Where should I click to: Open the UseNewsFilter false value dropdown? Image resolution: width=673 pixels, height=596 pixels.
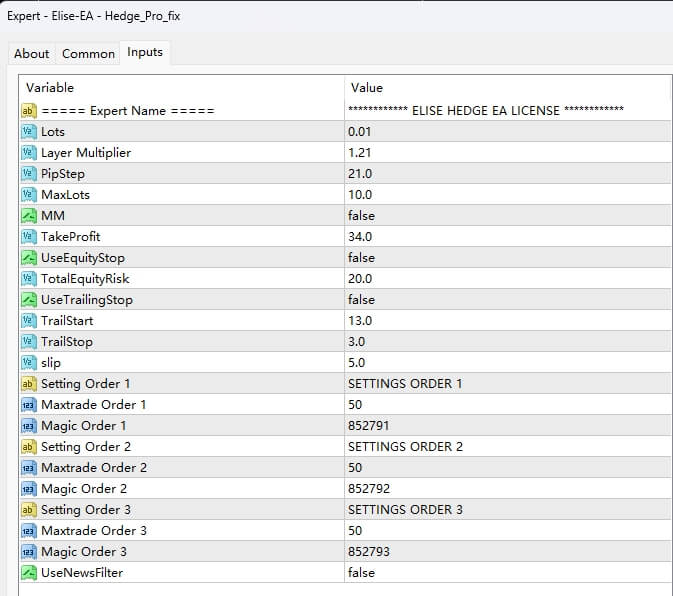(508, 573)
